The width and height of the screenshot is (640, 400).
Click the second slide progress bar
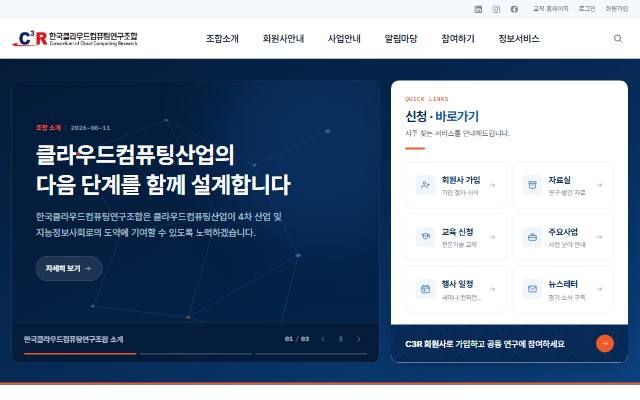pyautogui.click(x=196, y=354)
